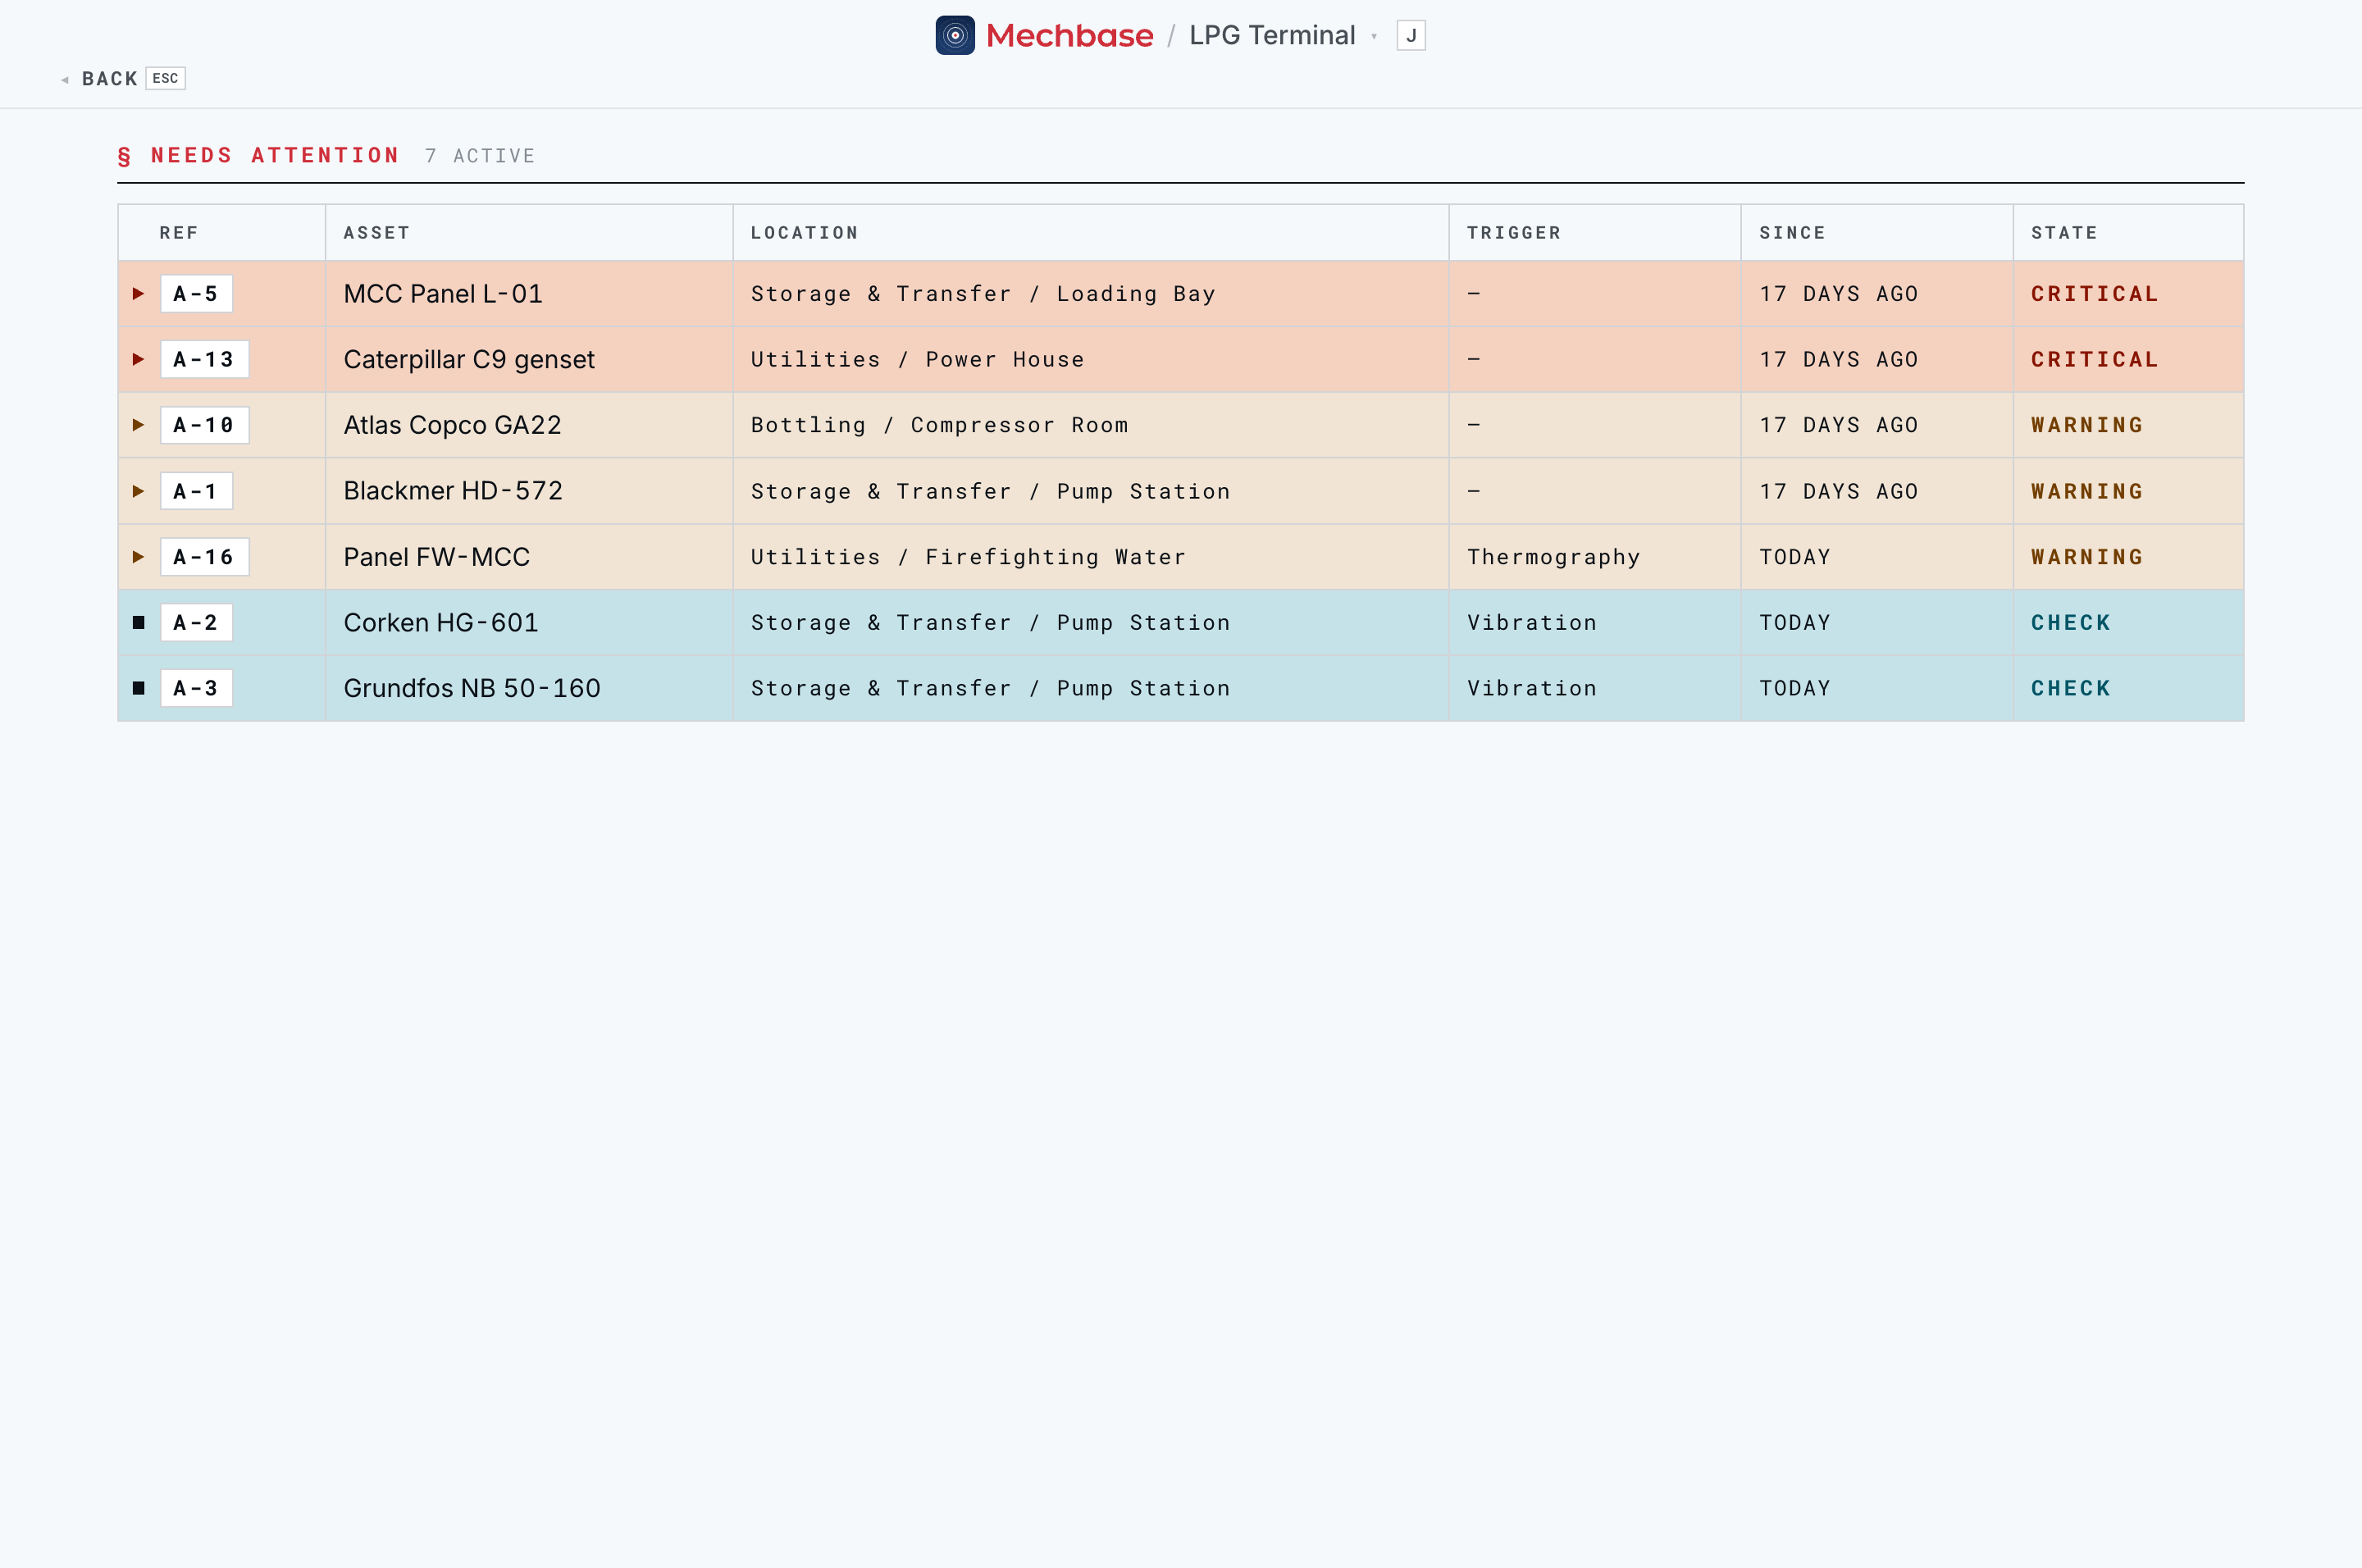Click the CHECK state for Corken HG-601
The width and height of the screenshot is (2362, 1568).
tap(2070, 622)
